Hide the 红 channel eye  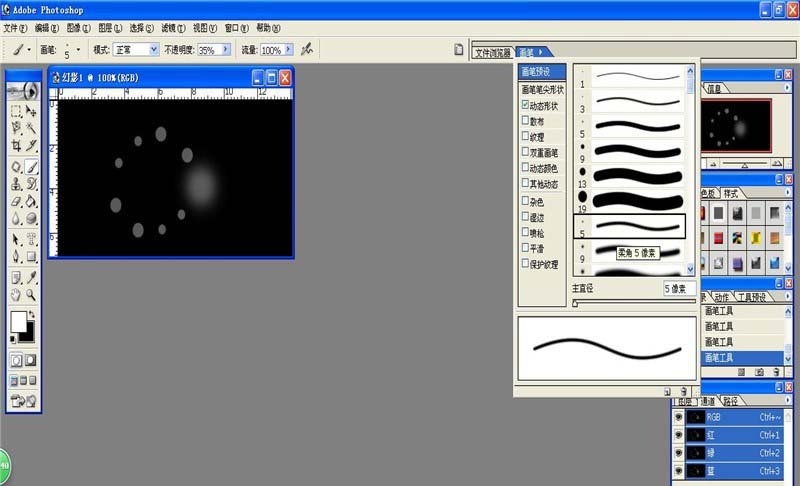pos(679,435)
